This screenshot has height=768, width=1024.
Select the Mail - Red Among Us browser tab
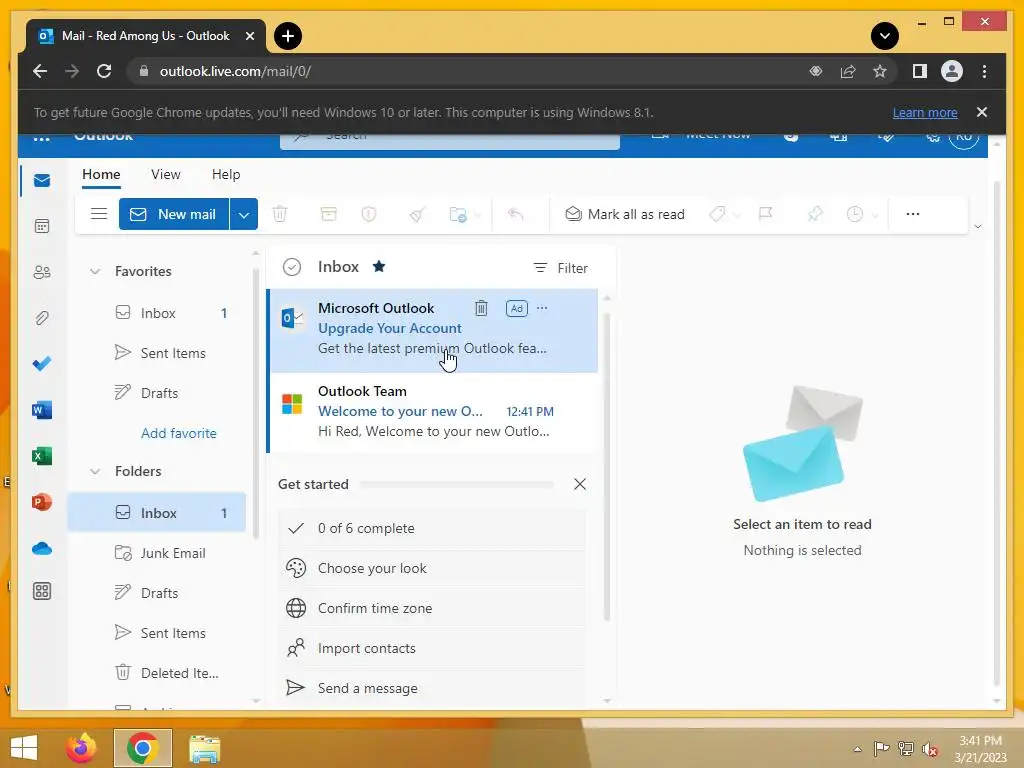[145, 36]
